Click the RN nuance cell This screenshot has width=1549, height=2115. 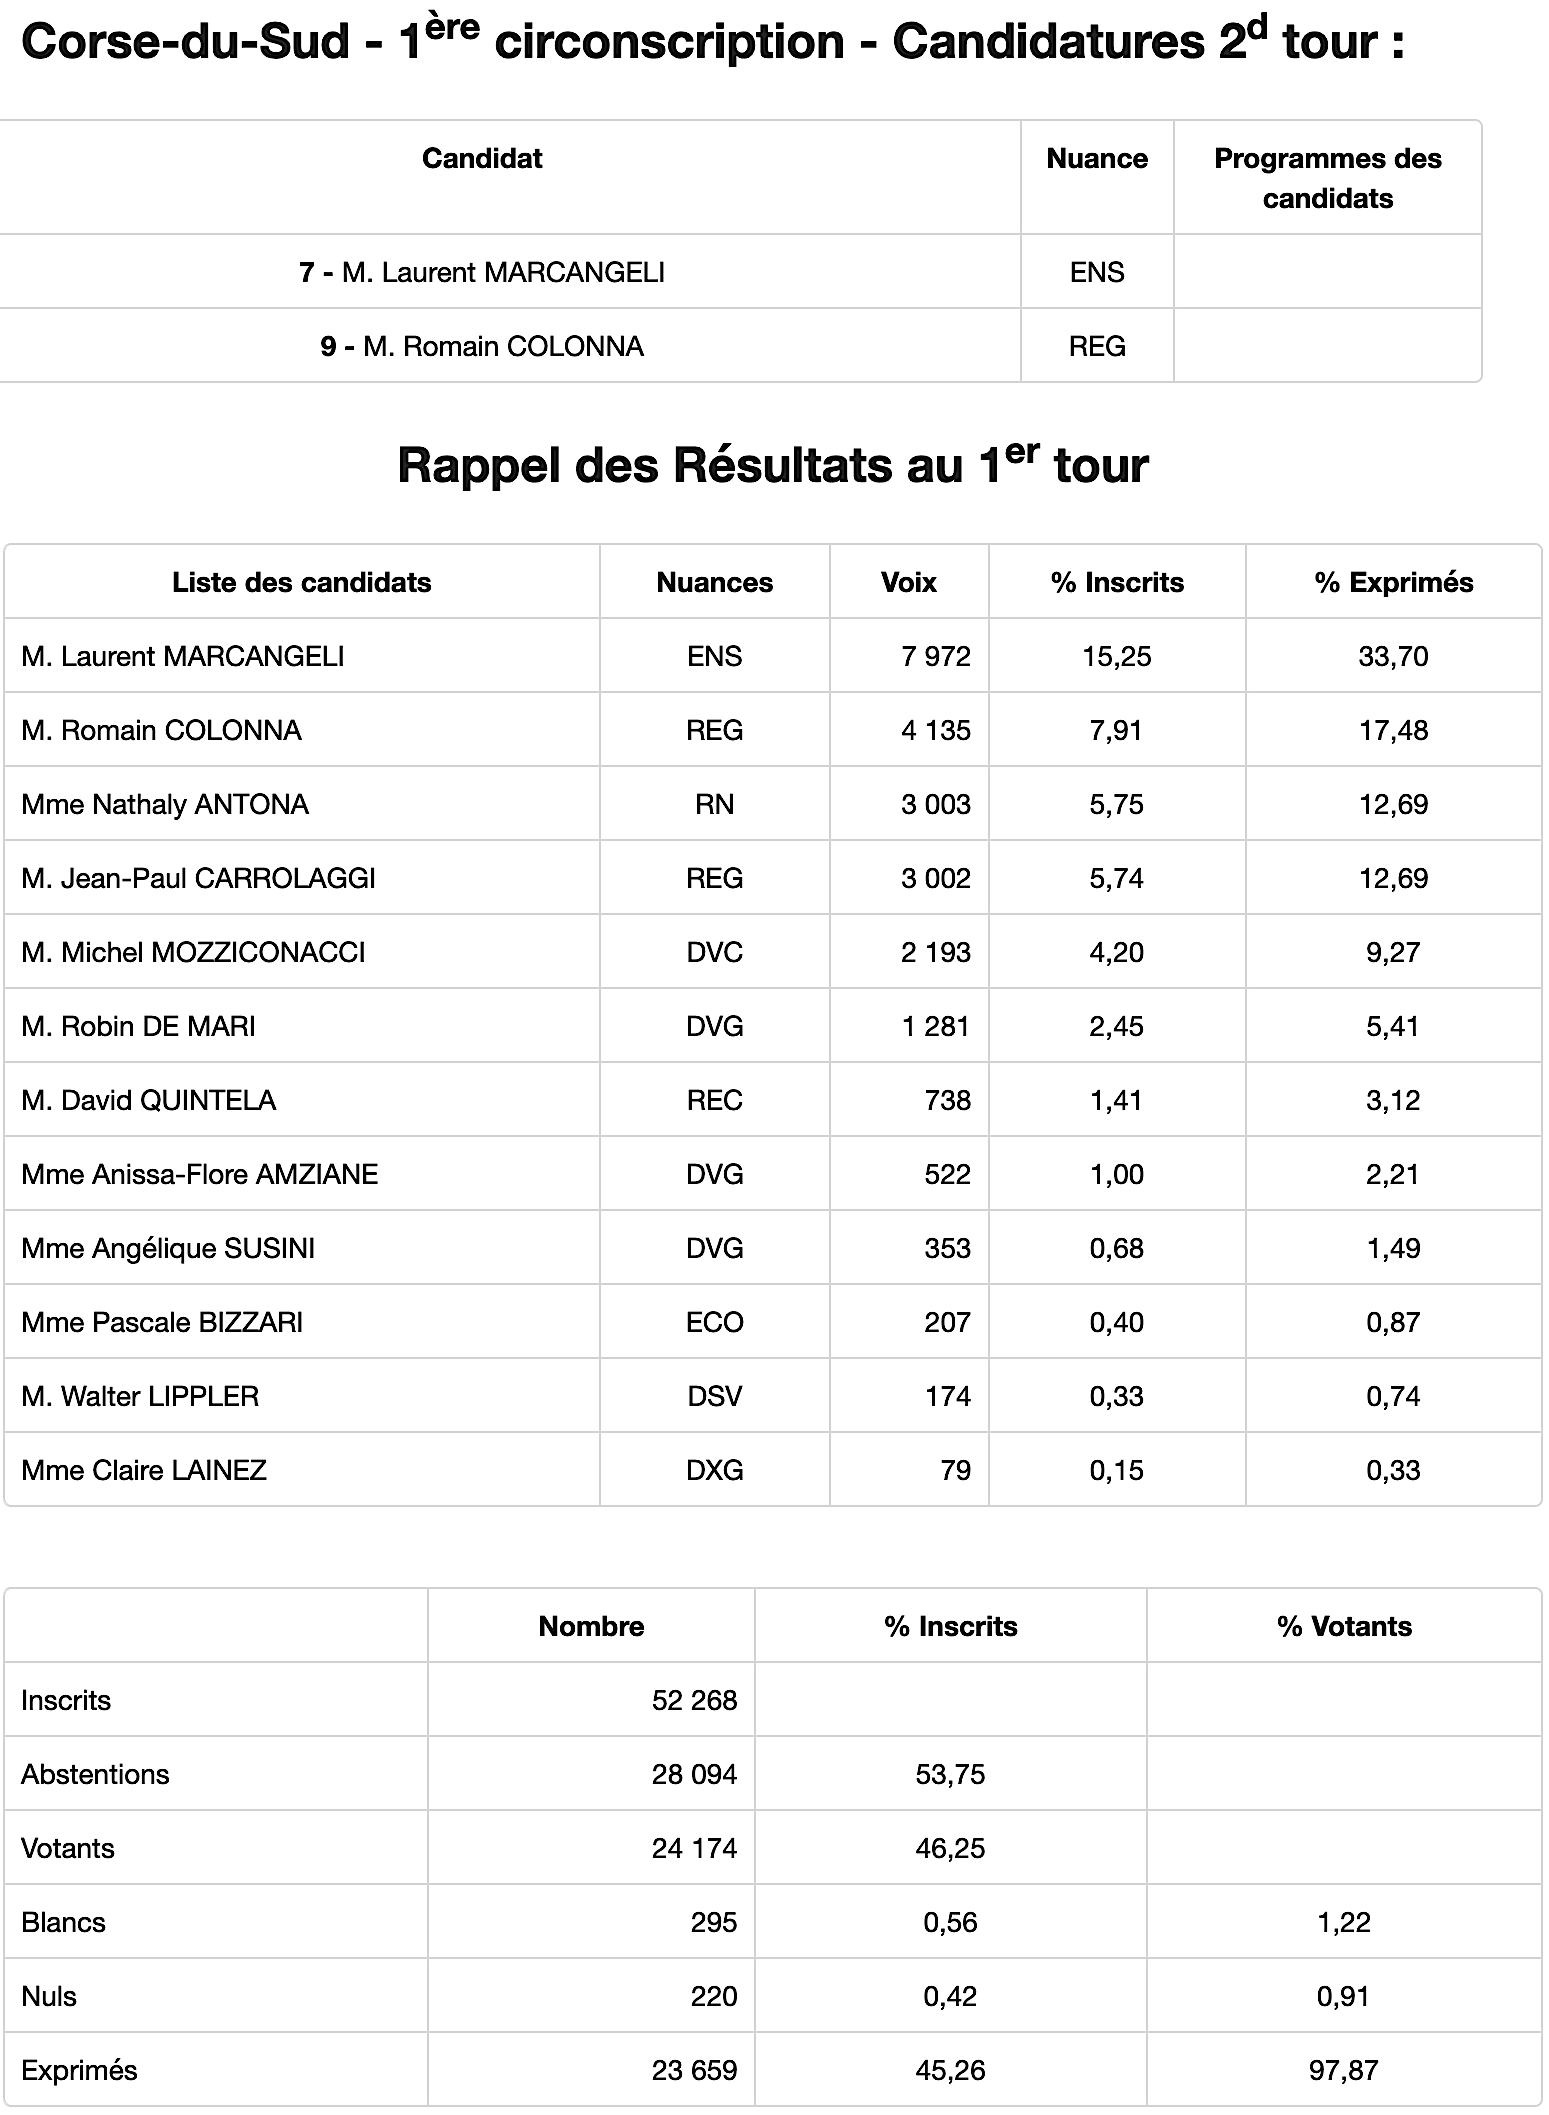tap(714, 804)
